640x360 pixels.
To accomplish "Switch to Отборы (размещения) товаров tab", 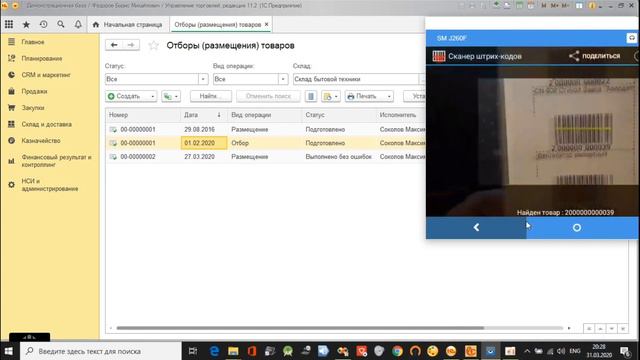I will pyautogui.click(x=218, y=24).
